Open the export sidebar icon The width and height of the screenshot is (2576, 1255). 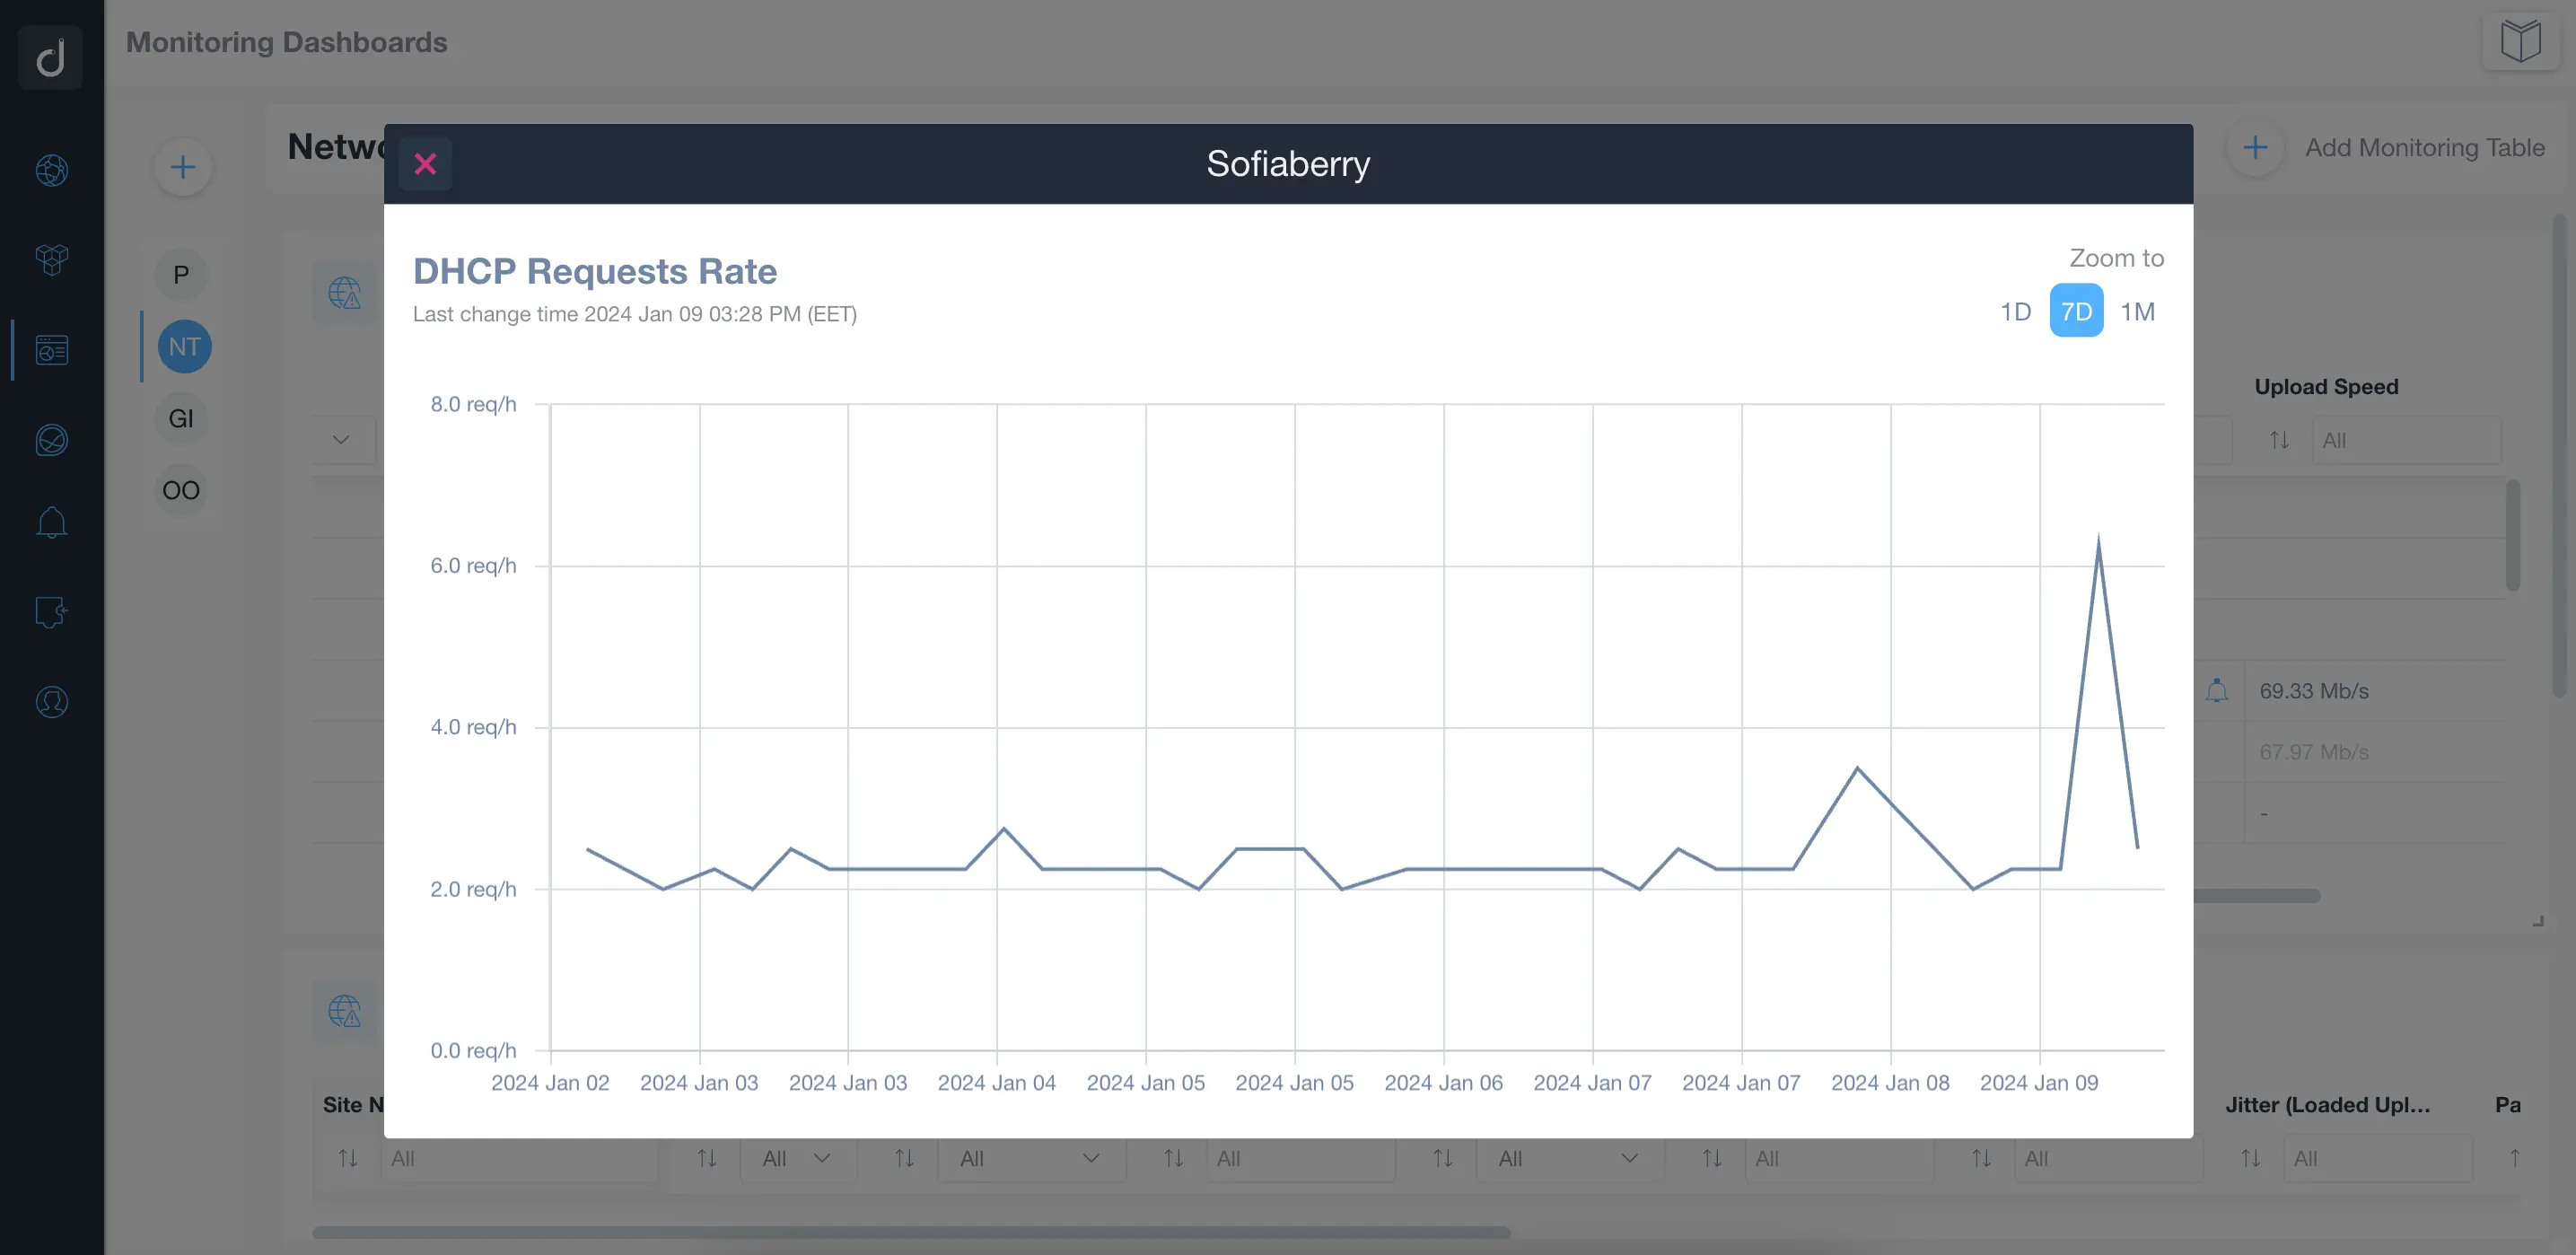tap(52, 612)
